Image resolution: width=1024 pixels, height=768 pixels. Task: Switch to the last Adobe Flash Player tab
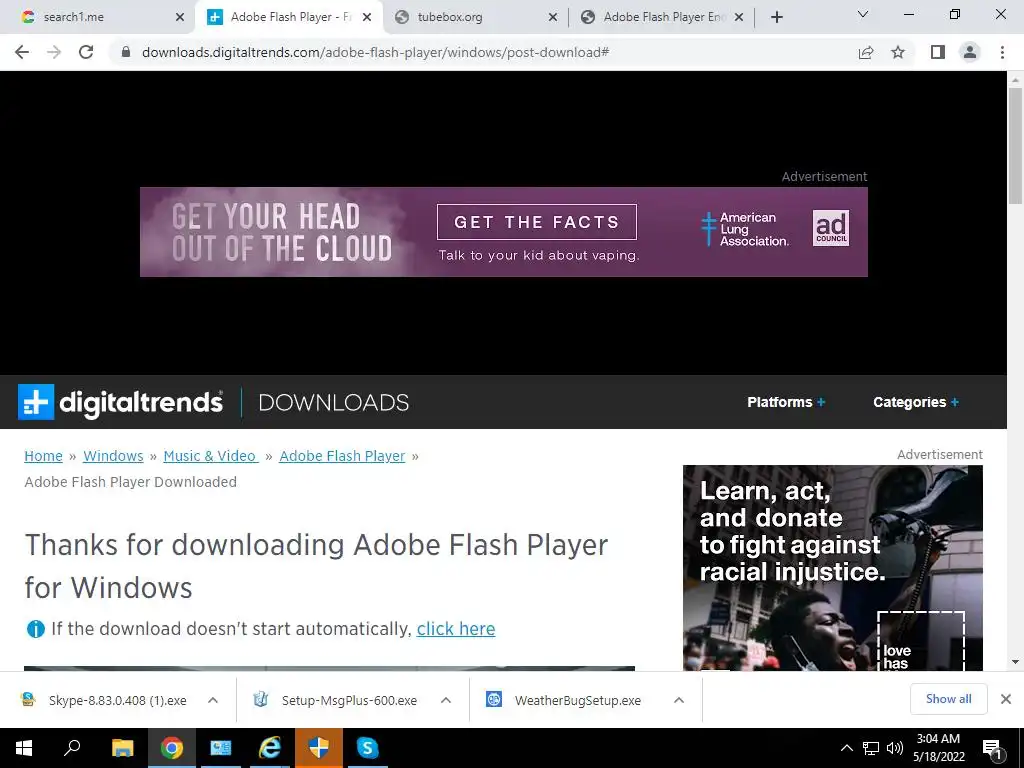[x=665, y=17]
